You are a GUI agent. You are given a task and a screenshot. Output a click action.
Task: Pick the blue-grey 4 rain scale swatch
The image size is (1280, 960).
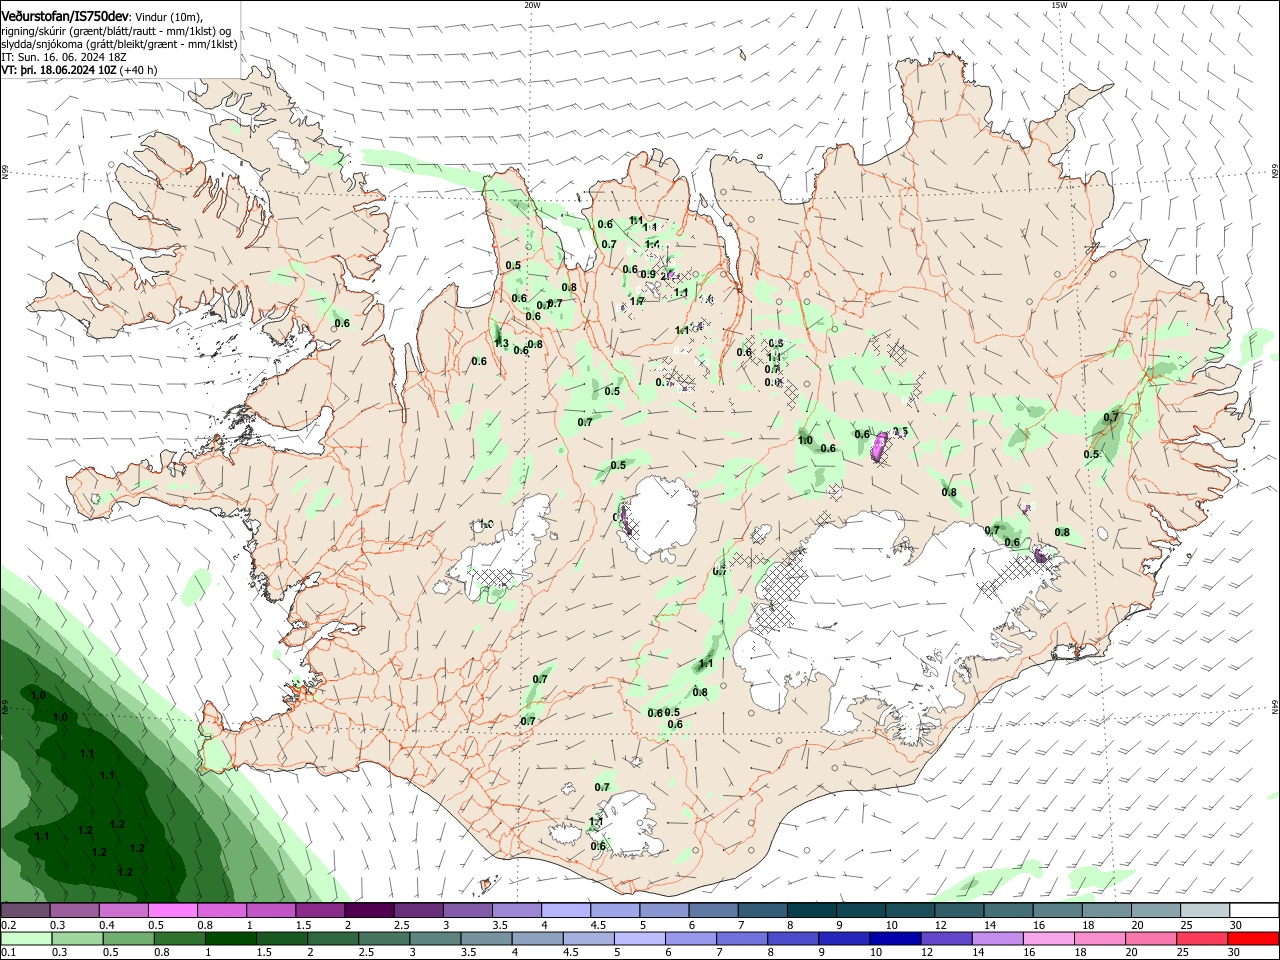(537, 938)
